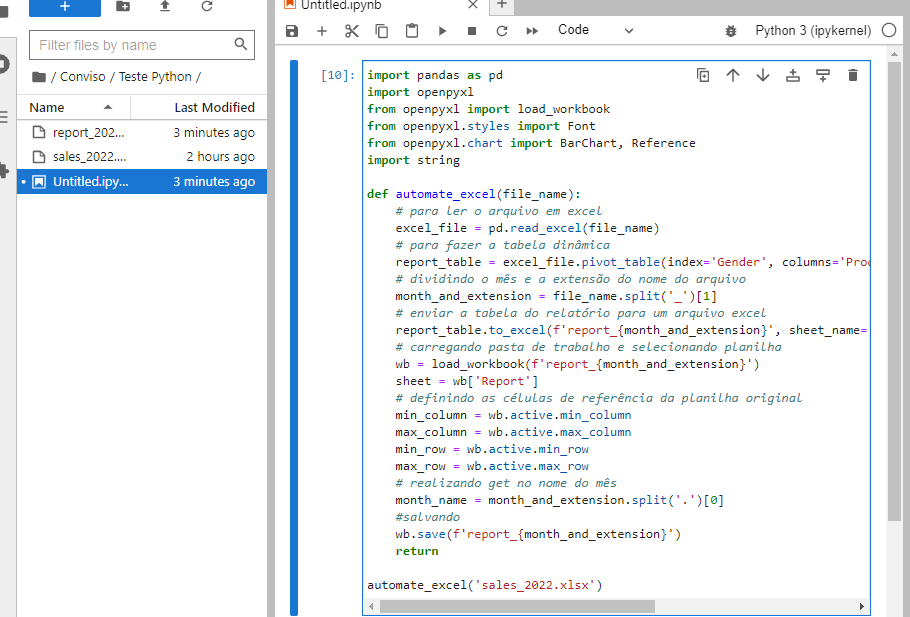Sort files by the Name column header
Viewport: 910px width, 617px height.
(73, 107)
